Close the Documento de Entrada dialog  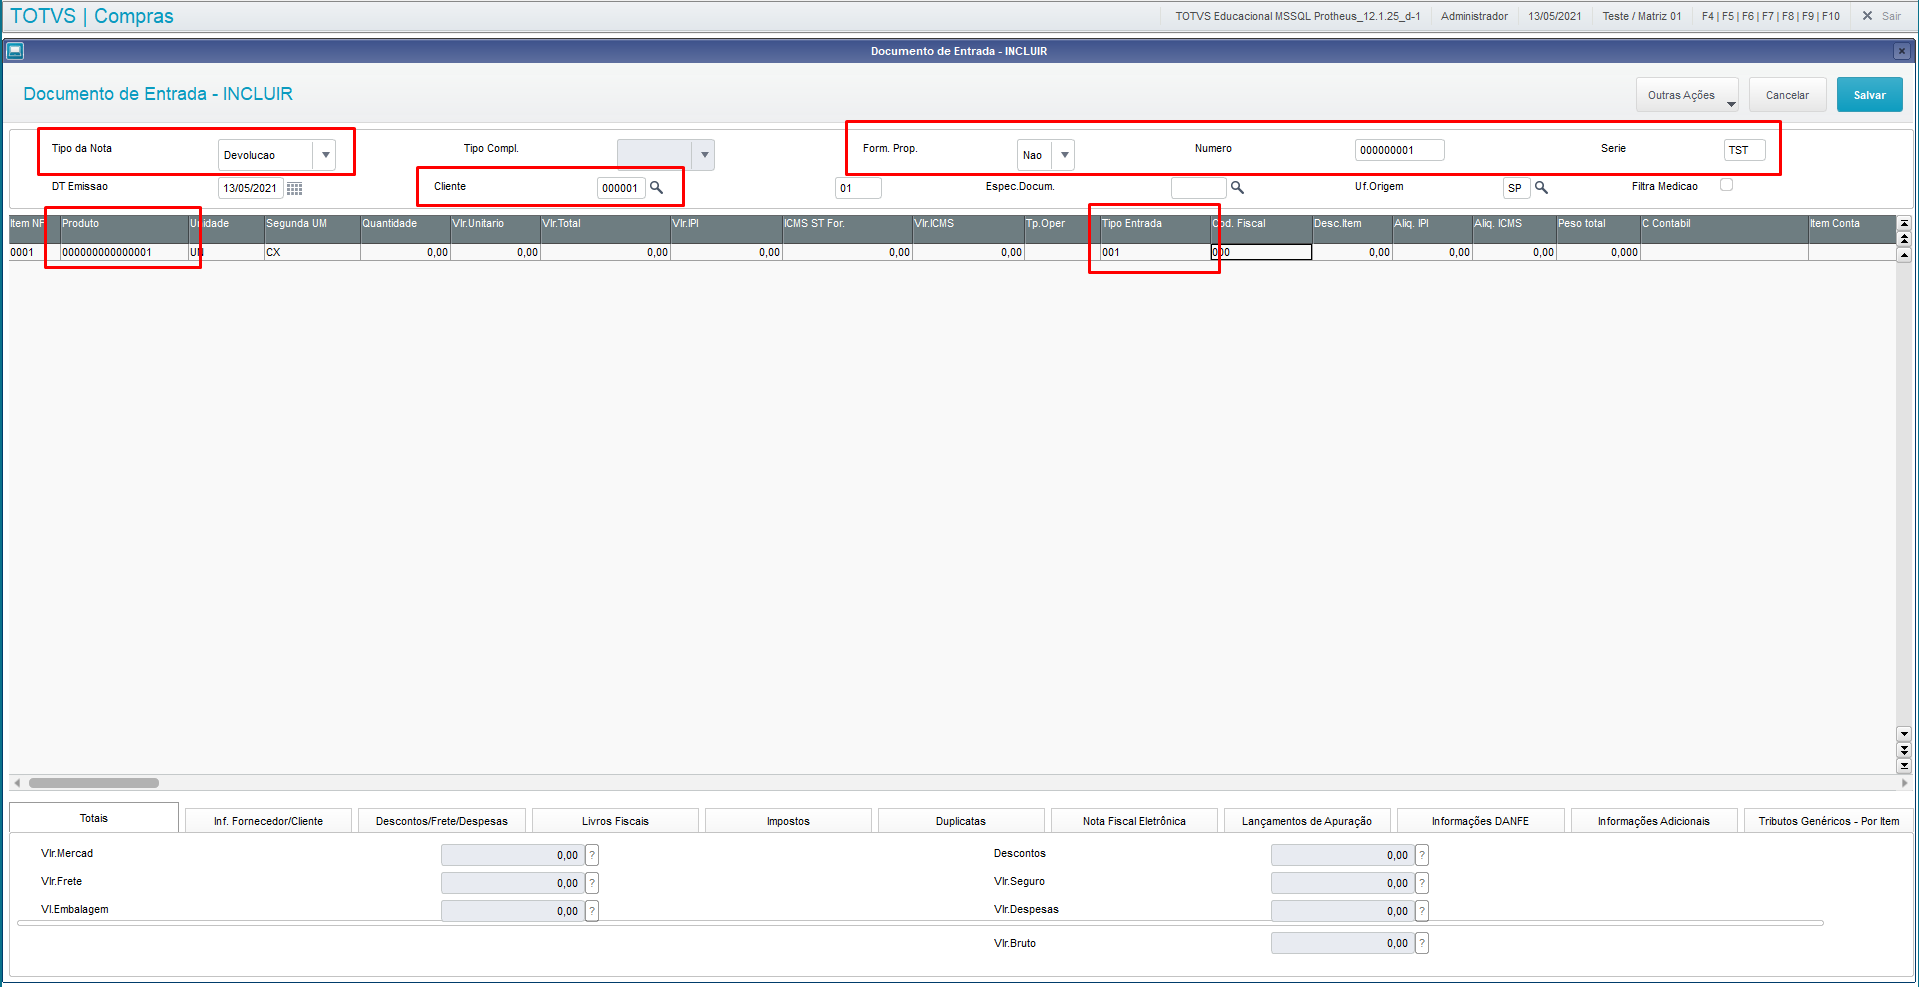tap(1901, 51)
